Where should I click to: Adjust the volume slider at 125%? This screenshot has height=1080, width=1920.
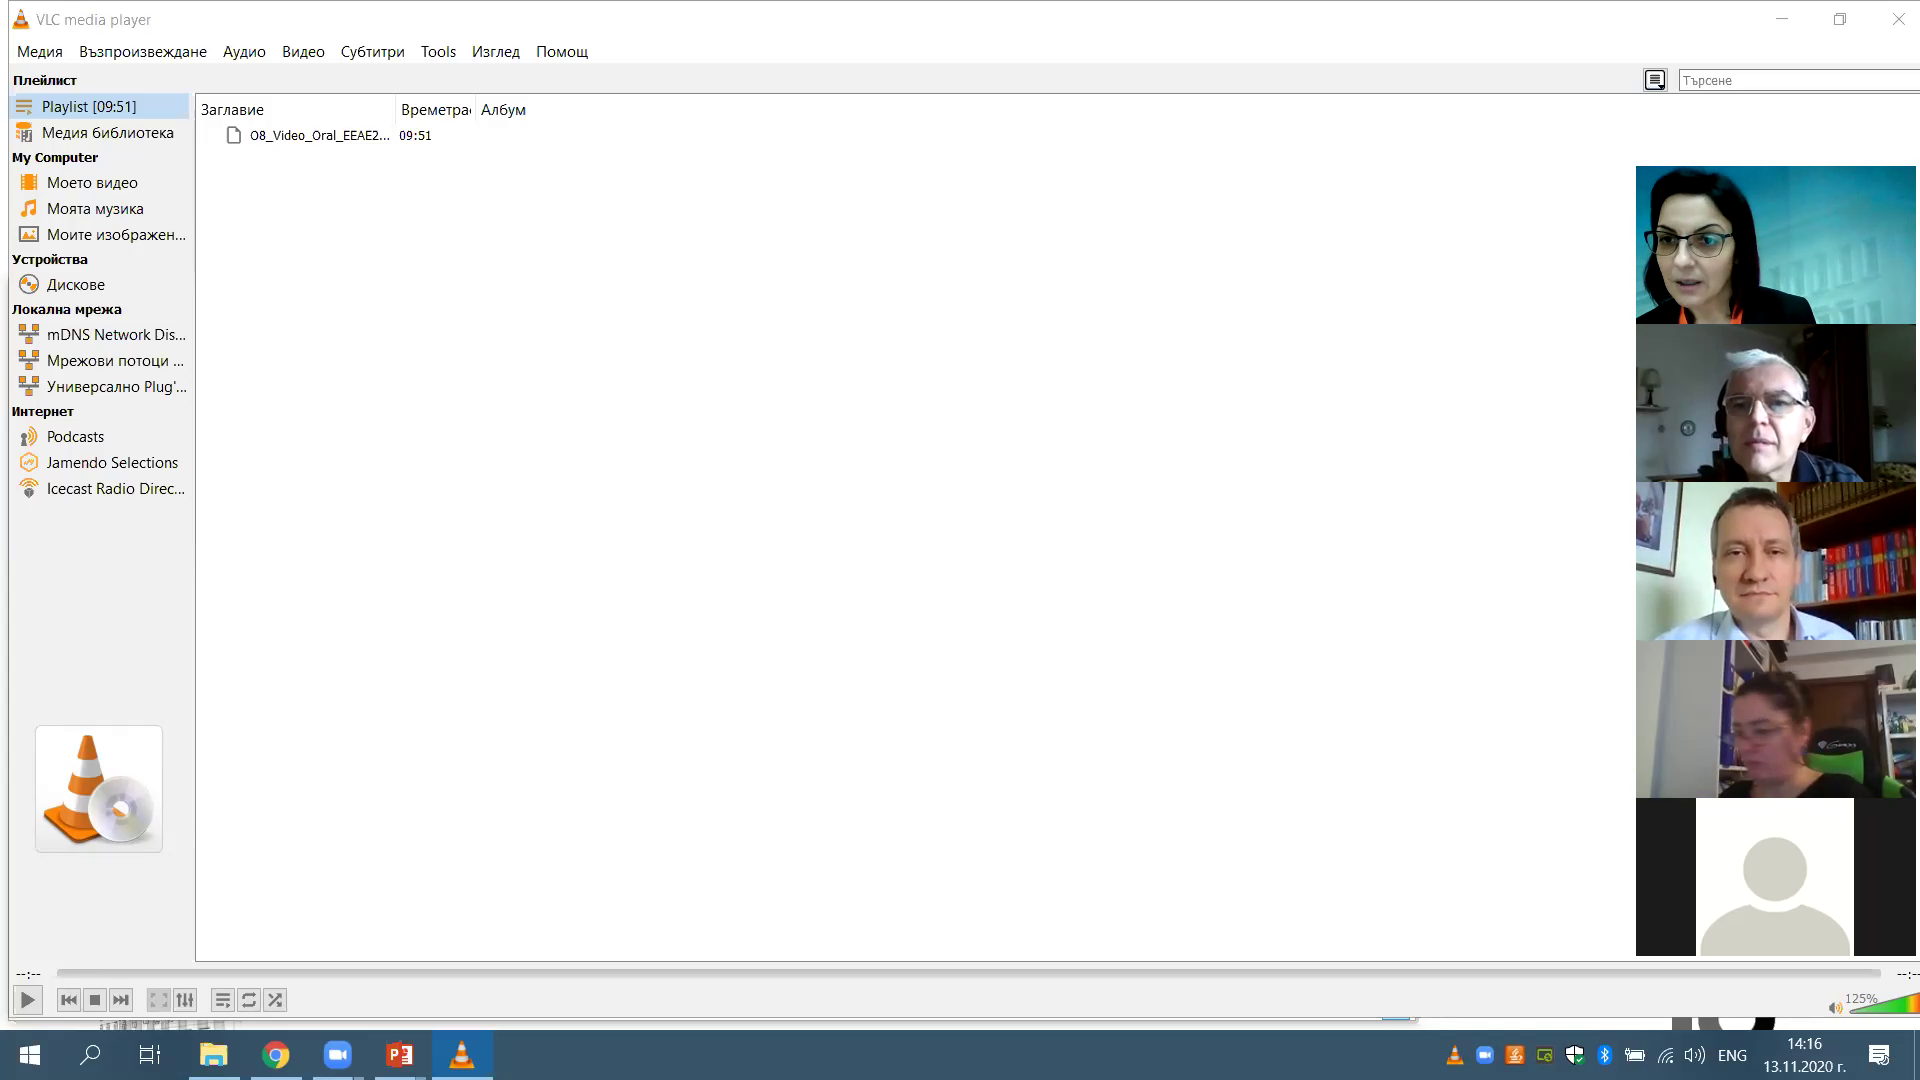(x=1885, y=1005)
